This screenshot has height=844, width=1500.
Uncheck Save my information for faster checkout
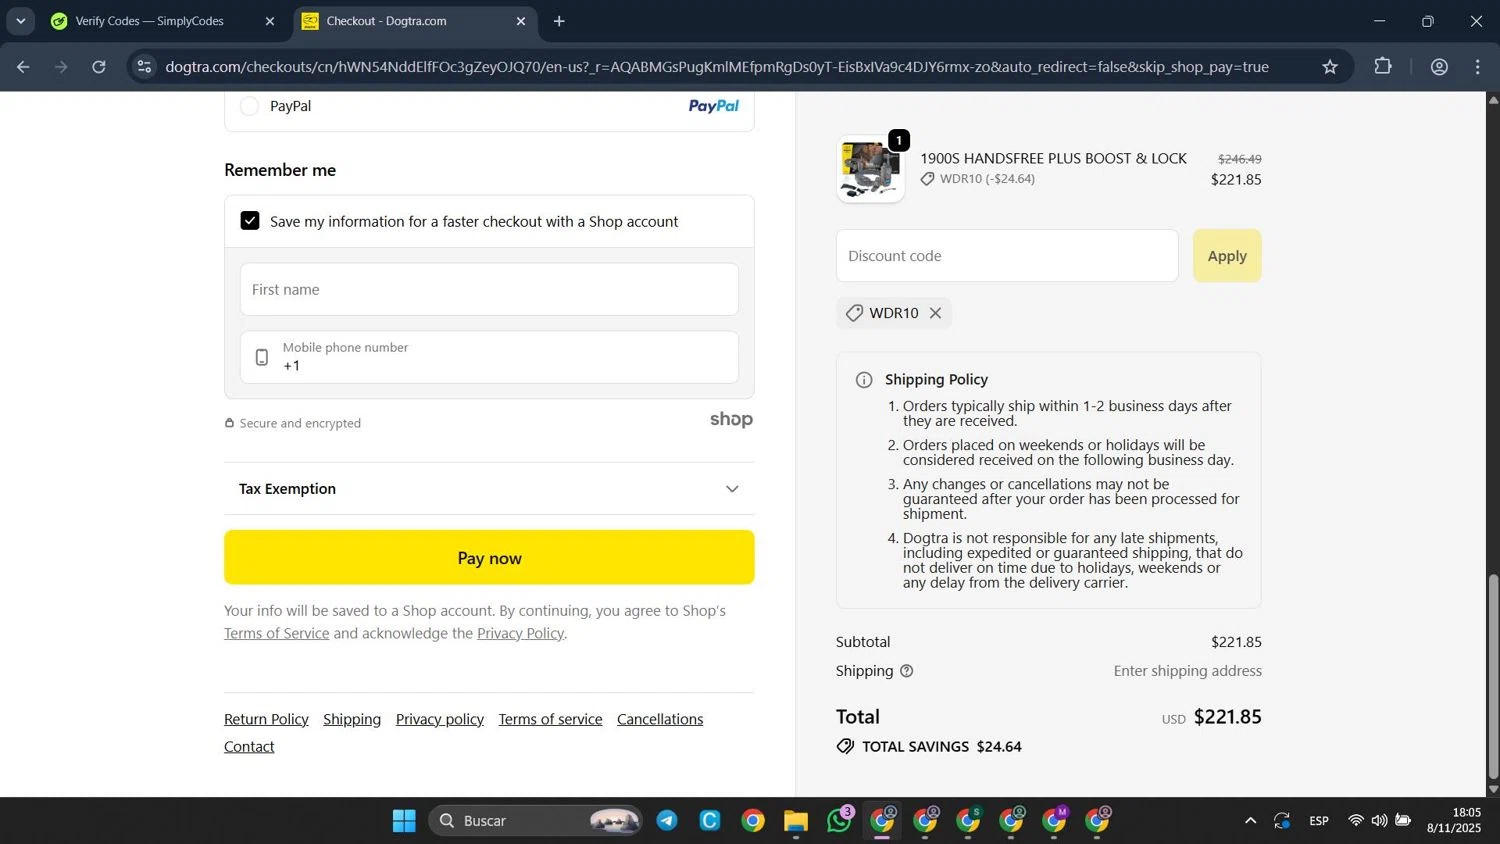click(x=250, y=221)
